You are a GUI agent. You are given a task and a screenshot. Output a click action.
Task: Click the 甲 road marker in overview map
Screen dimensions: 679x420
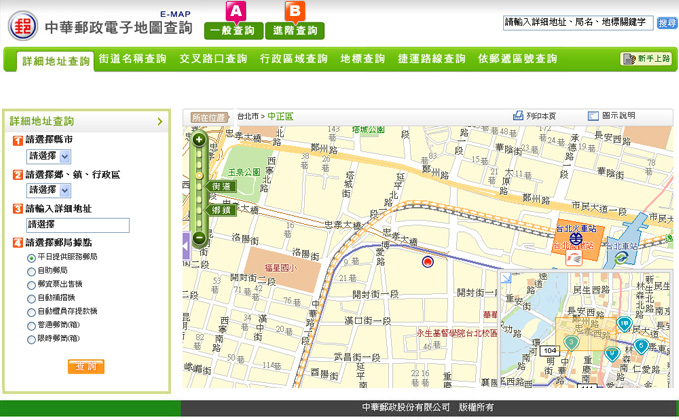(624, 324)
